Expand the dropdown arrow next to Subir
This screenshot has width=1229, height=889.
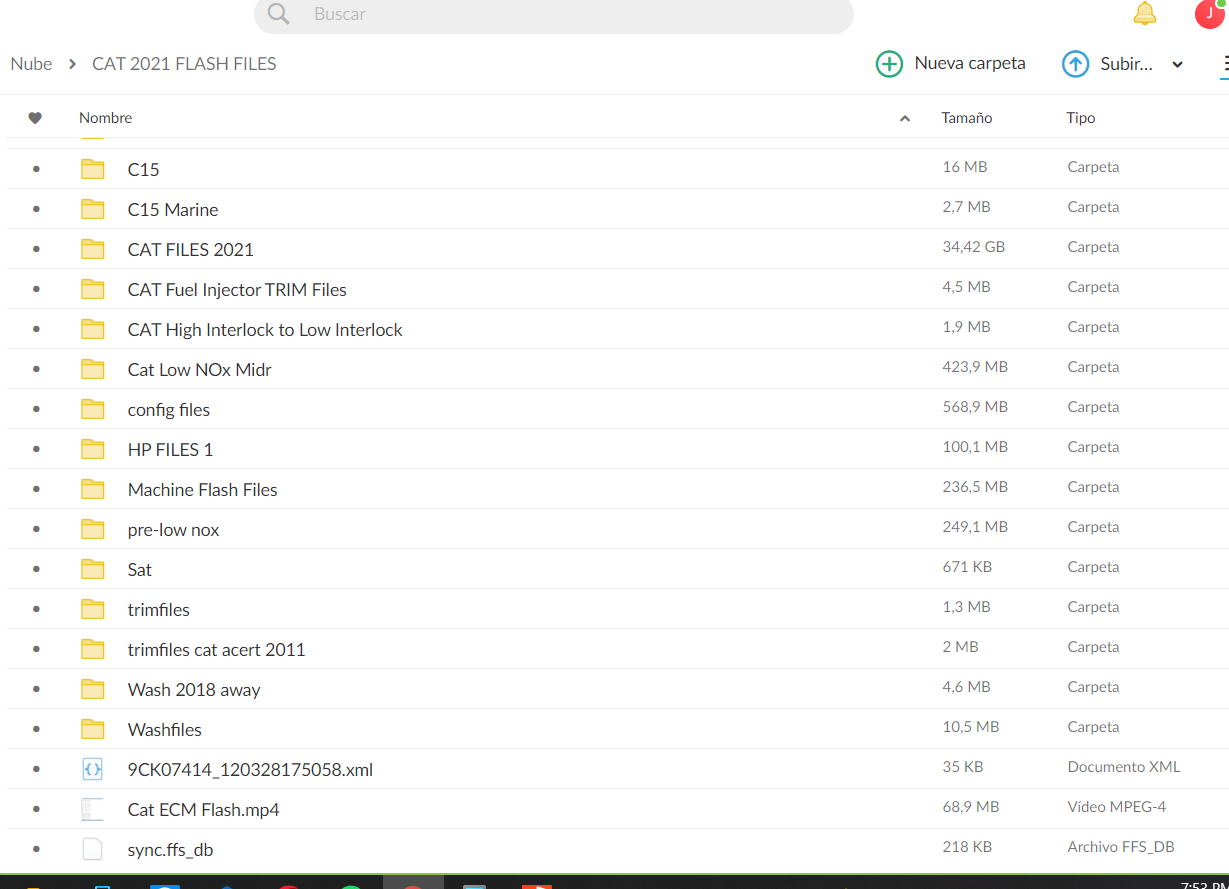coord(1177,65)
